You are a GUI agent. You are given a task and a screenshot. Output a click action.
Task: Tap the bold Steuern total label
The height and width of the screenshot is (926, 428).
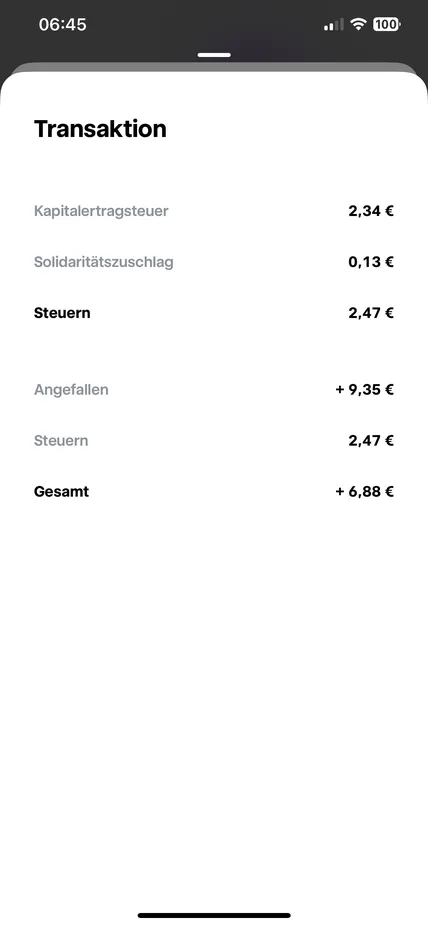(x=62, y=313)
